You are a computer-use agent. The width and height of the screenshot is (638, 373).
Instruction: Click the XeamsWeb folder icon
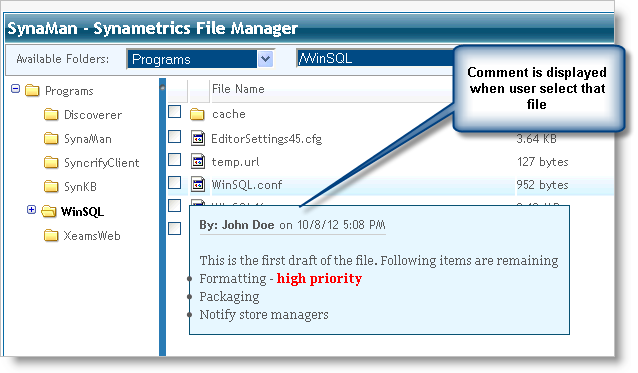51,235
